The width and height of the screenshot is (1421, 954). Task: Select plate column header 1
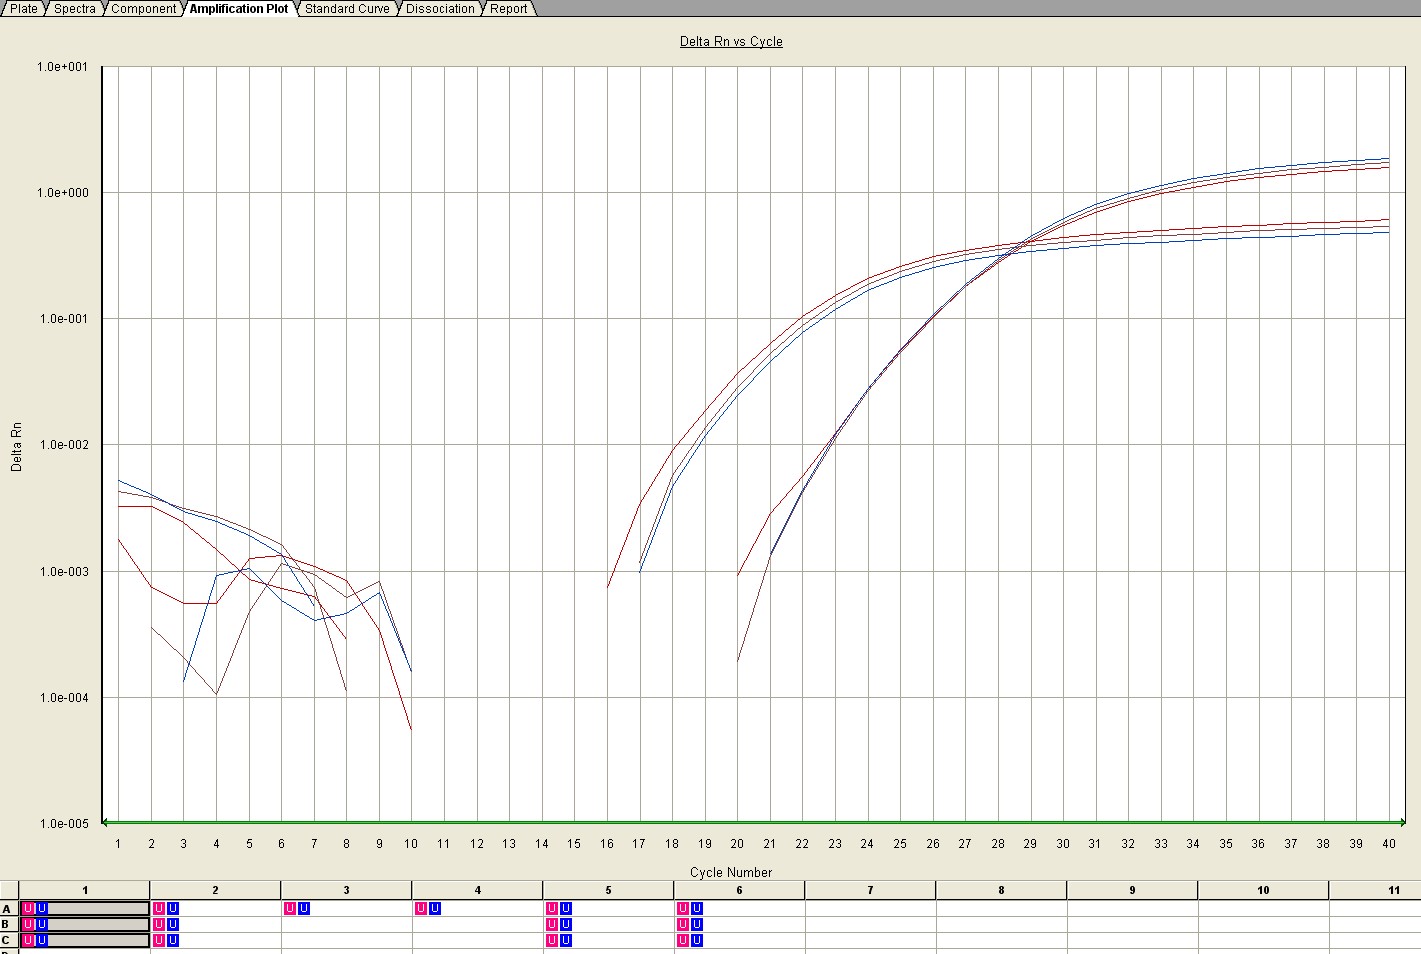click(85, 890)
